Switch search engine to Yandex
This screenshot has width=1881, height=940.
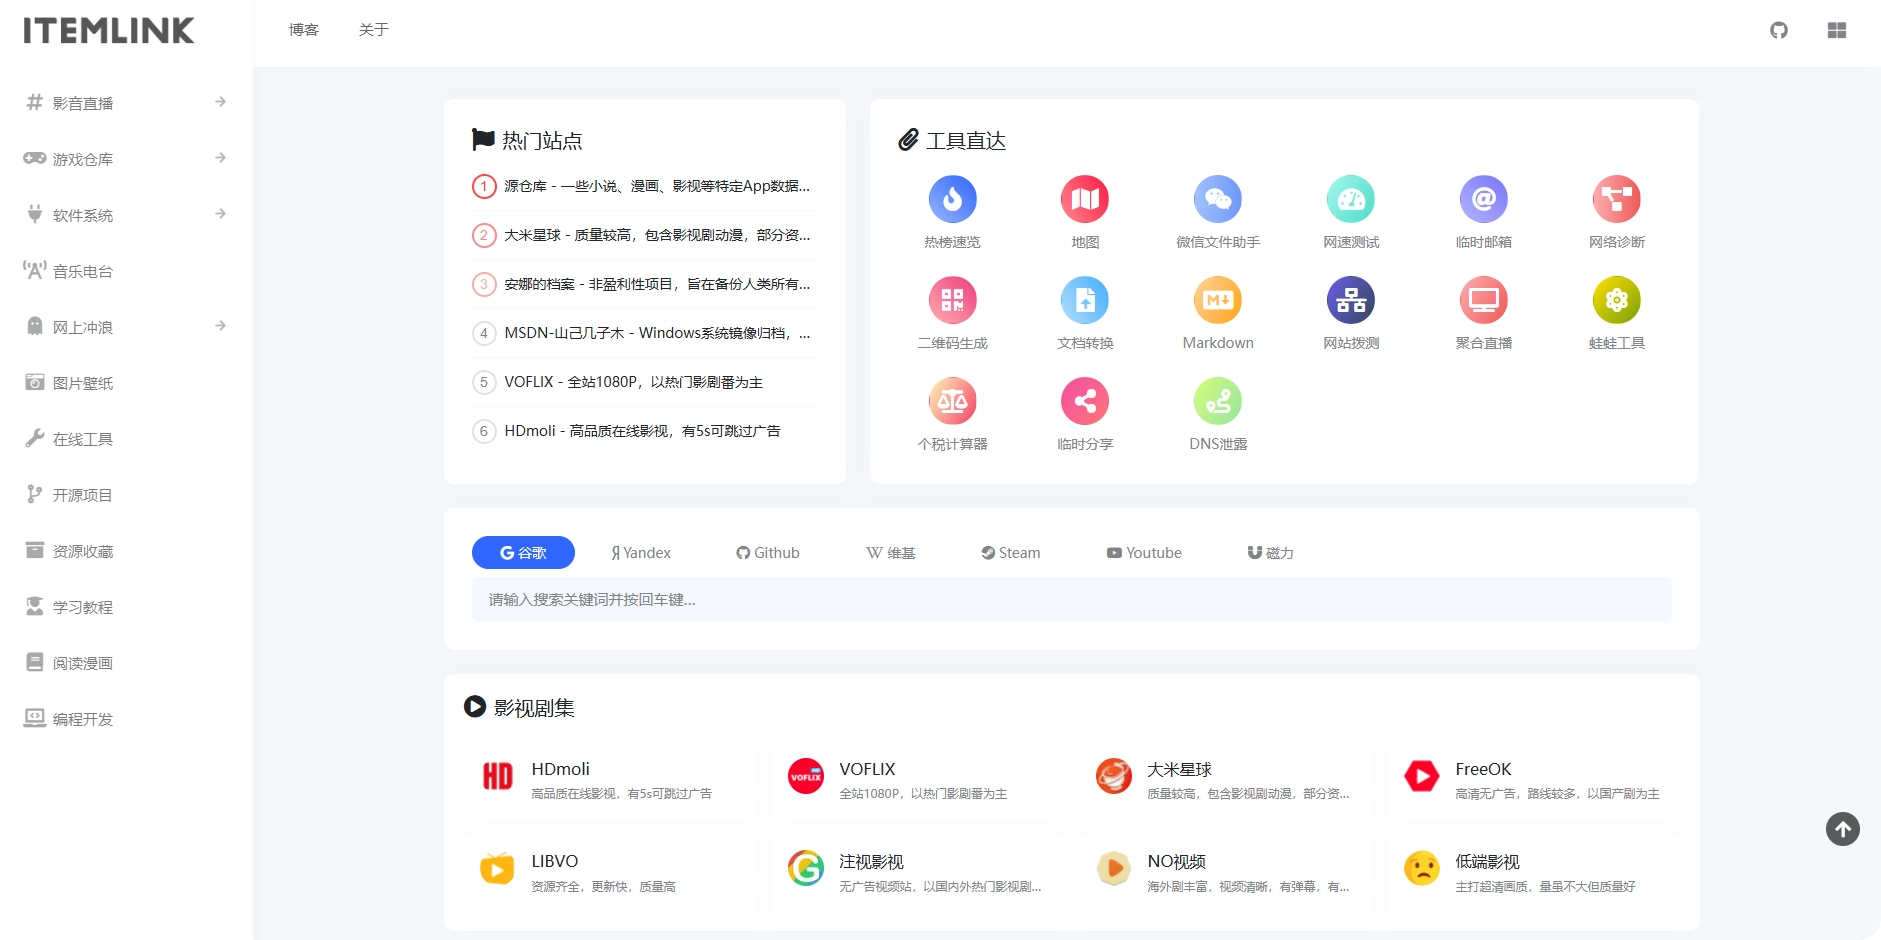(x=641, y=553)
